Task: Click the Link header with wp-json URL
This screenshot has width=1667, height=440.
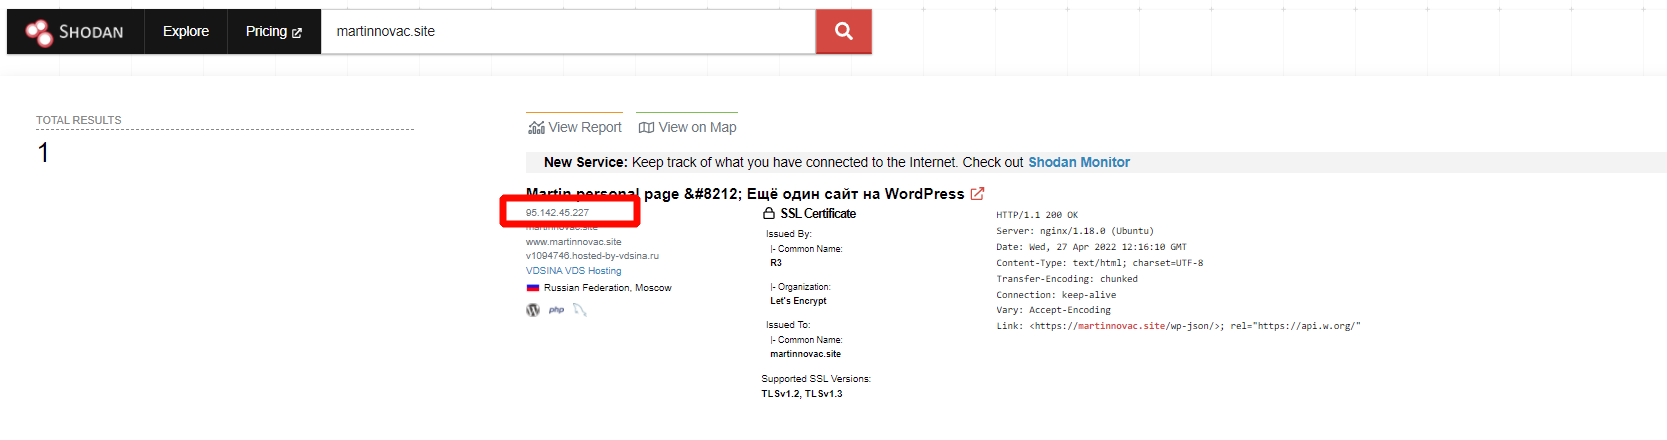Action: click(1178, 326)
